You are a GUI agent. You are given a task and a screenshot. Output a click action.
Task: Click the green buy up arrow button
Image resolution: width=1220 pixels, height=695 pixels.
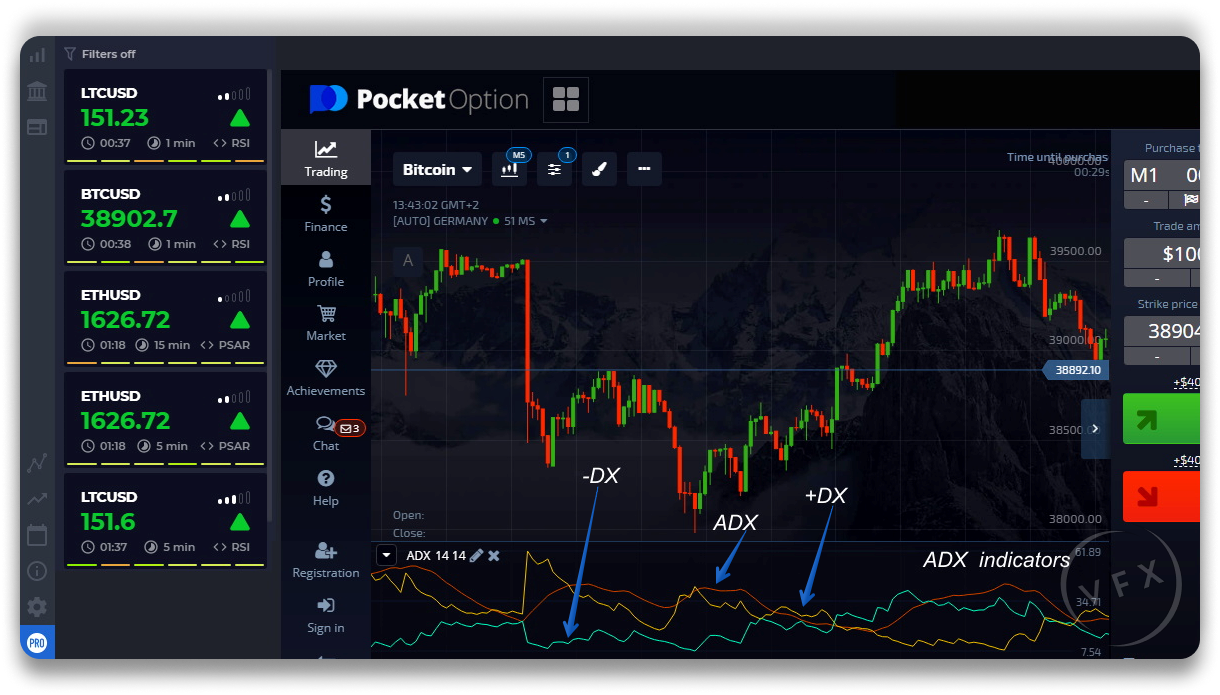click(1161, 418)
